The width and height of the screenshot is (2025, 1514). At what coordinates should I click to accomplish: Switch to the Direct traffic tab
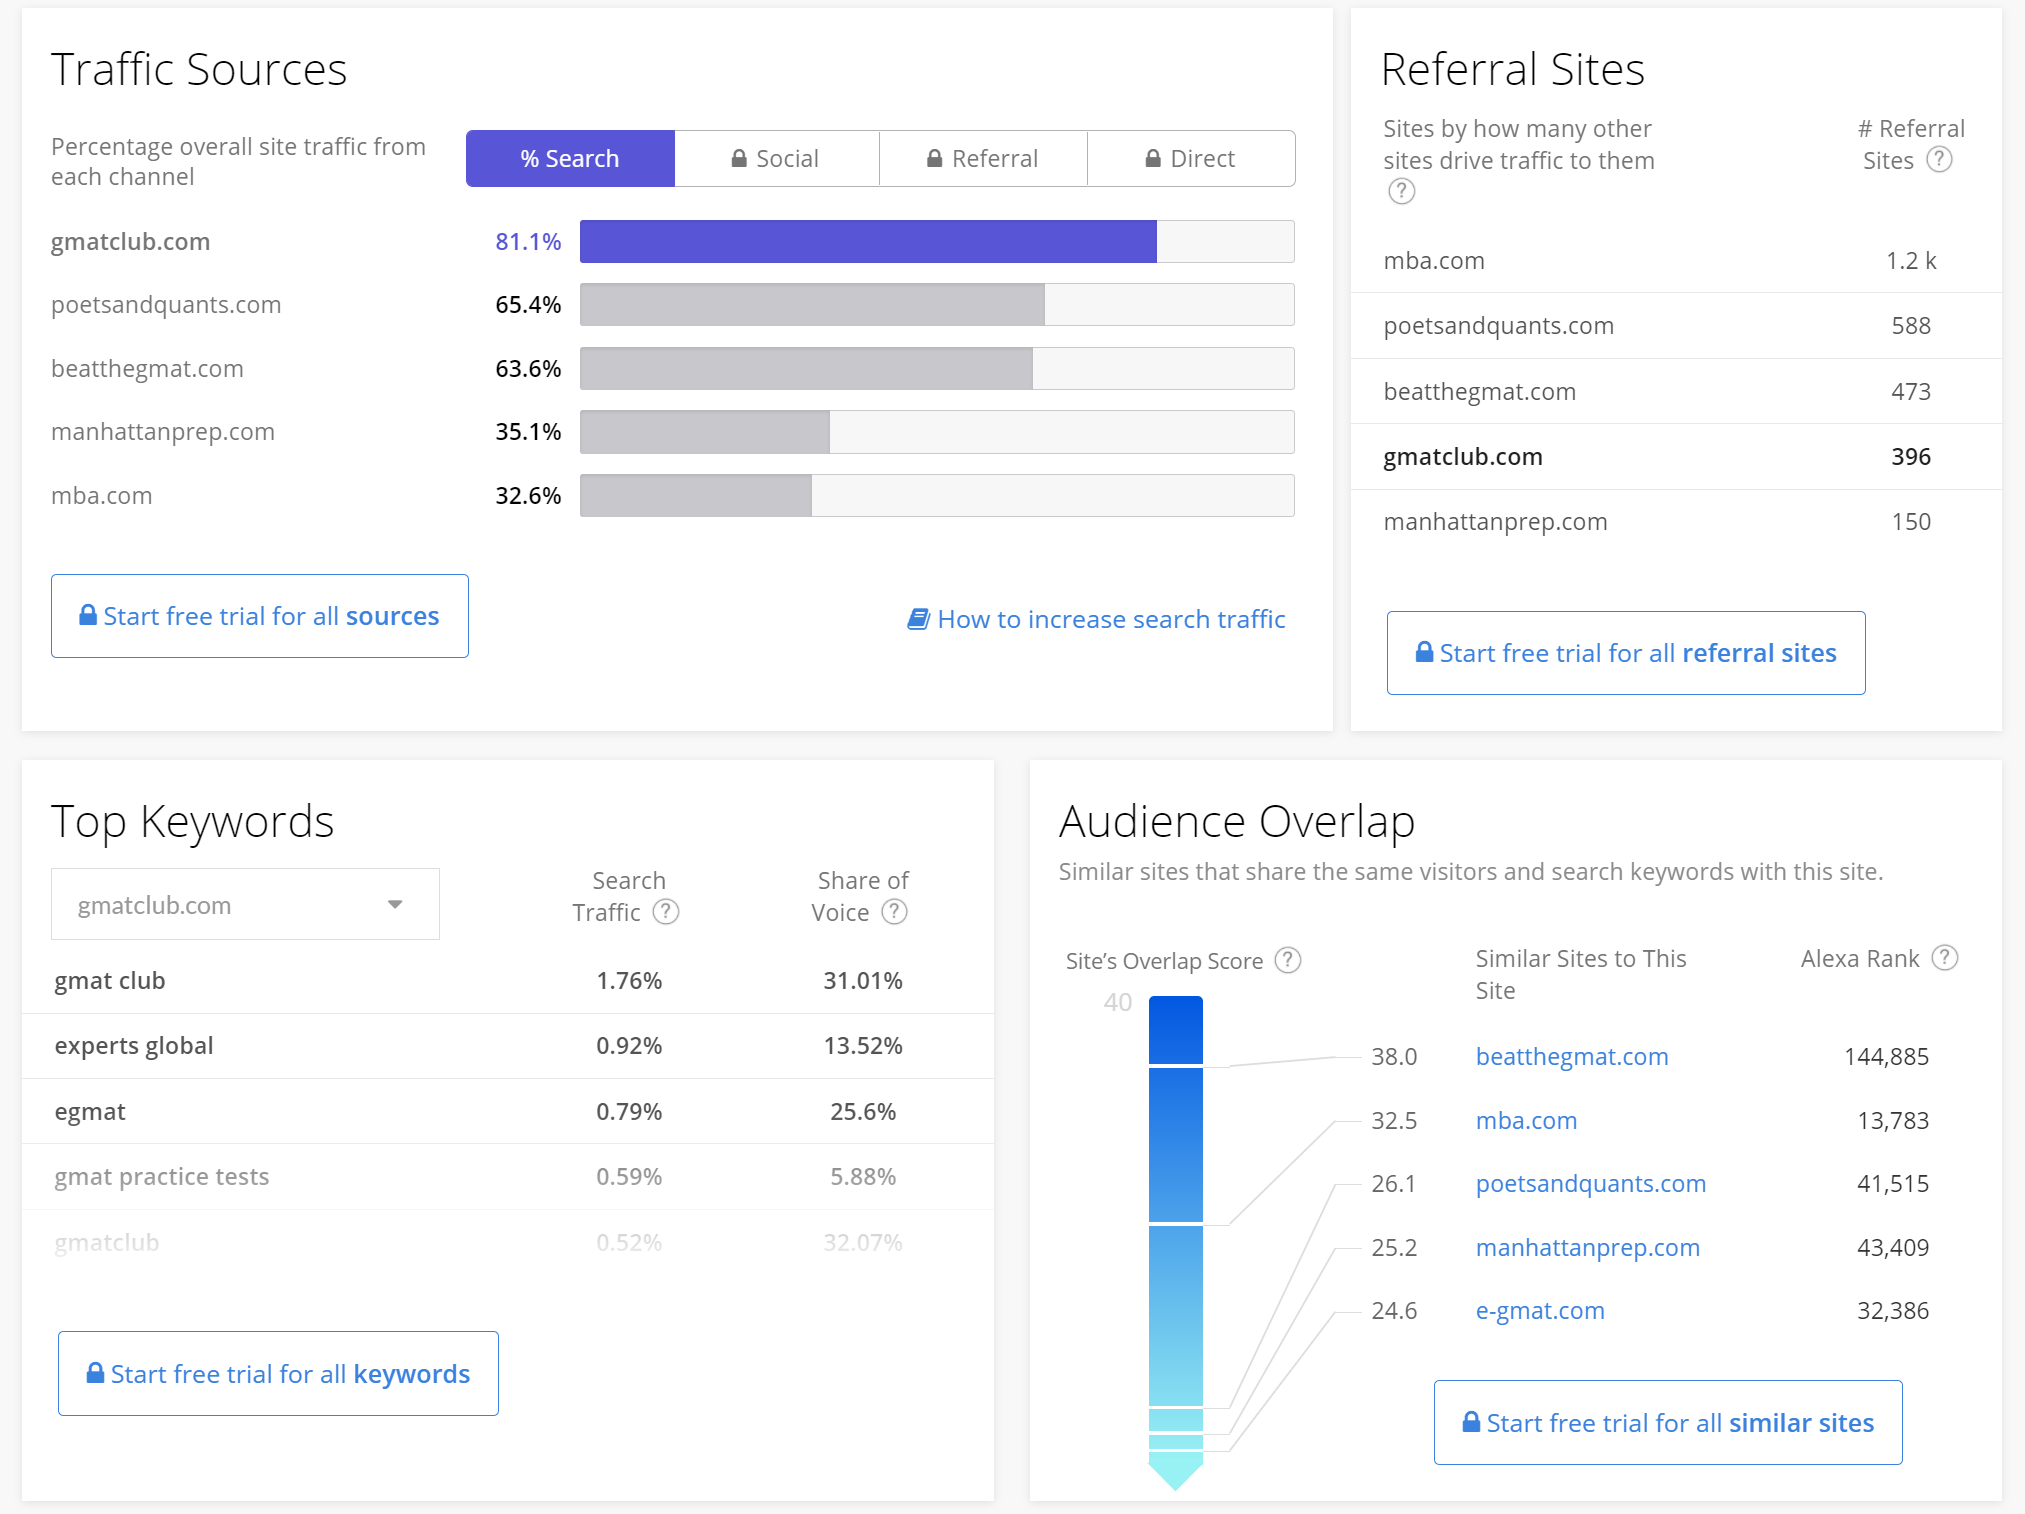click(1190, 159)
